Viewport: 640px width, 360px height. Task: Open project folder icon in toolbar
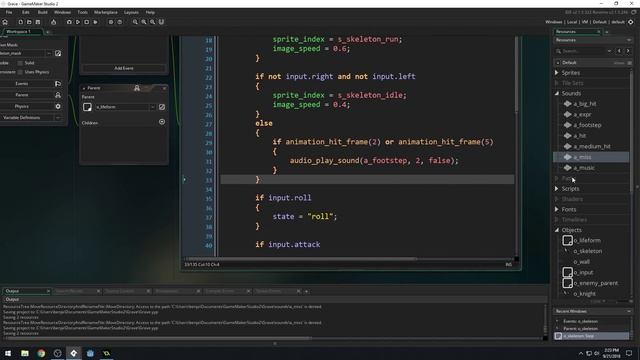[x=29, y=22]
